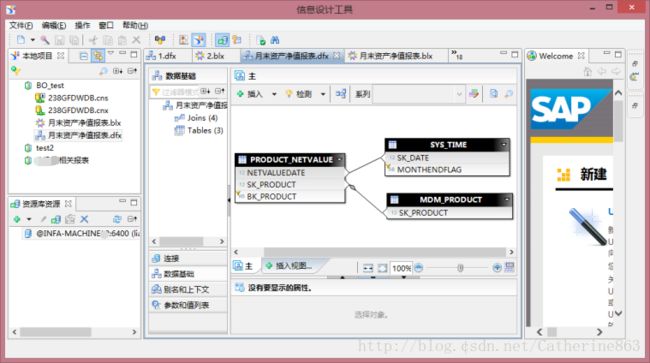Viewport: 650px width, 363px height.
Task: Select the NETVALUEDATE column
Action: coord(276,172)
